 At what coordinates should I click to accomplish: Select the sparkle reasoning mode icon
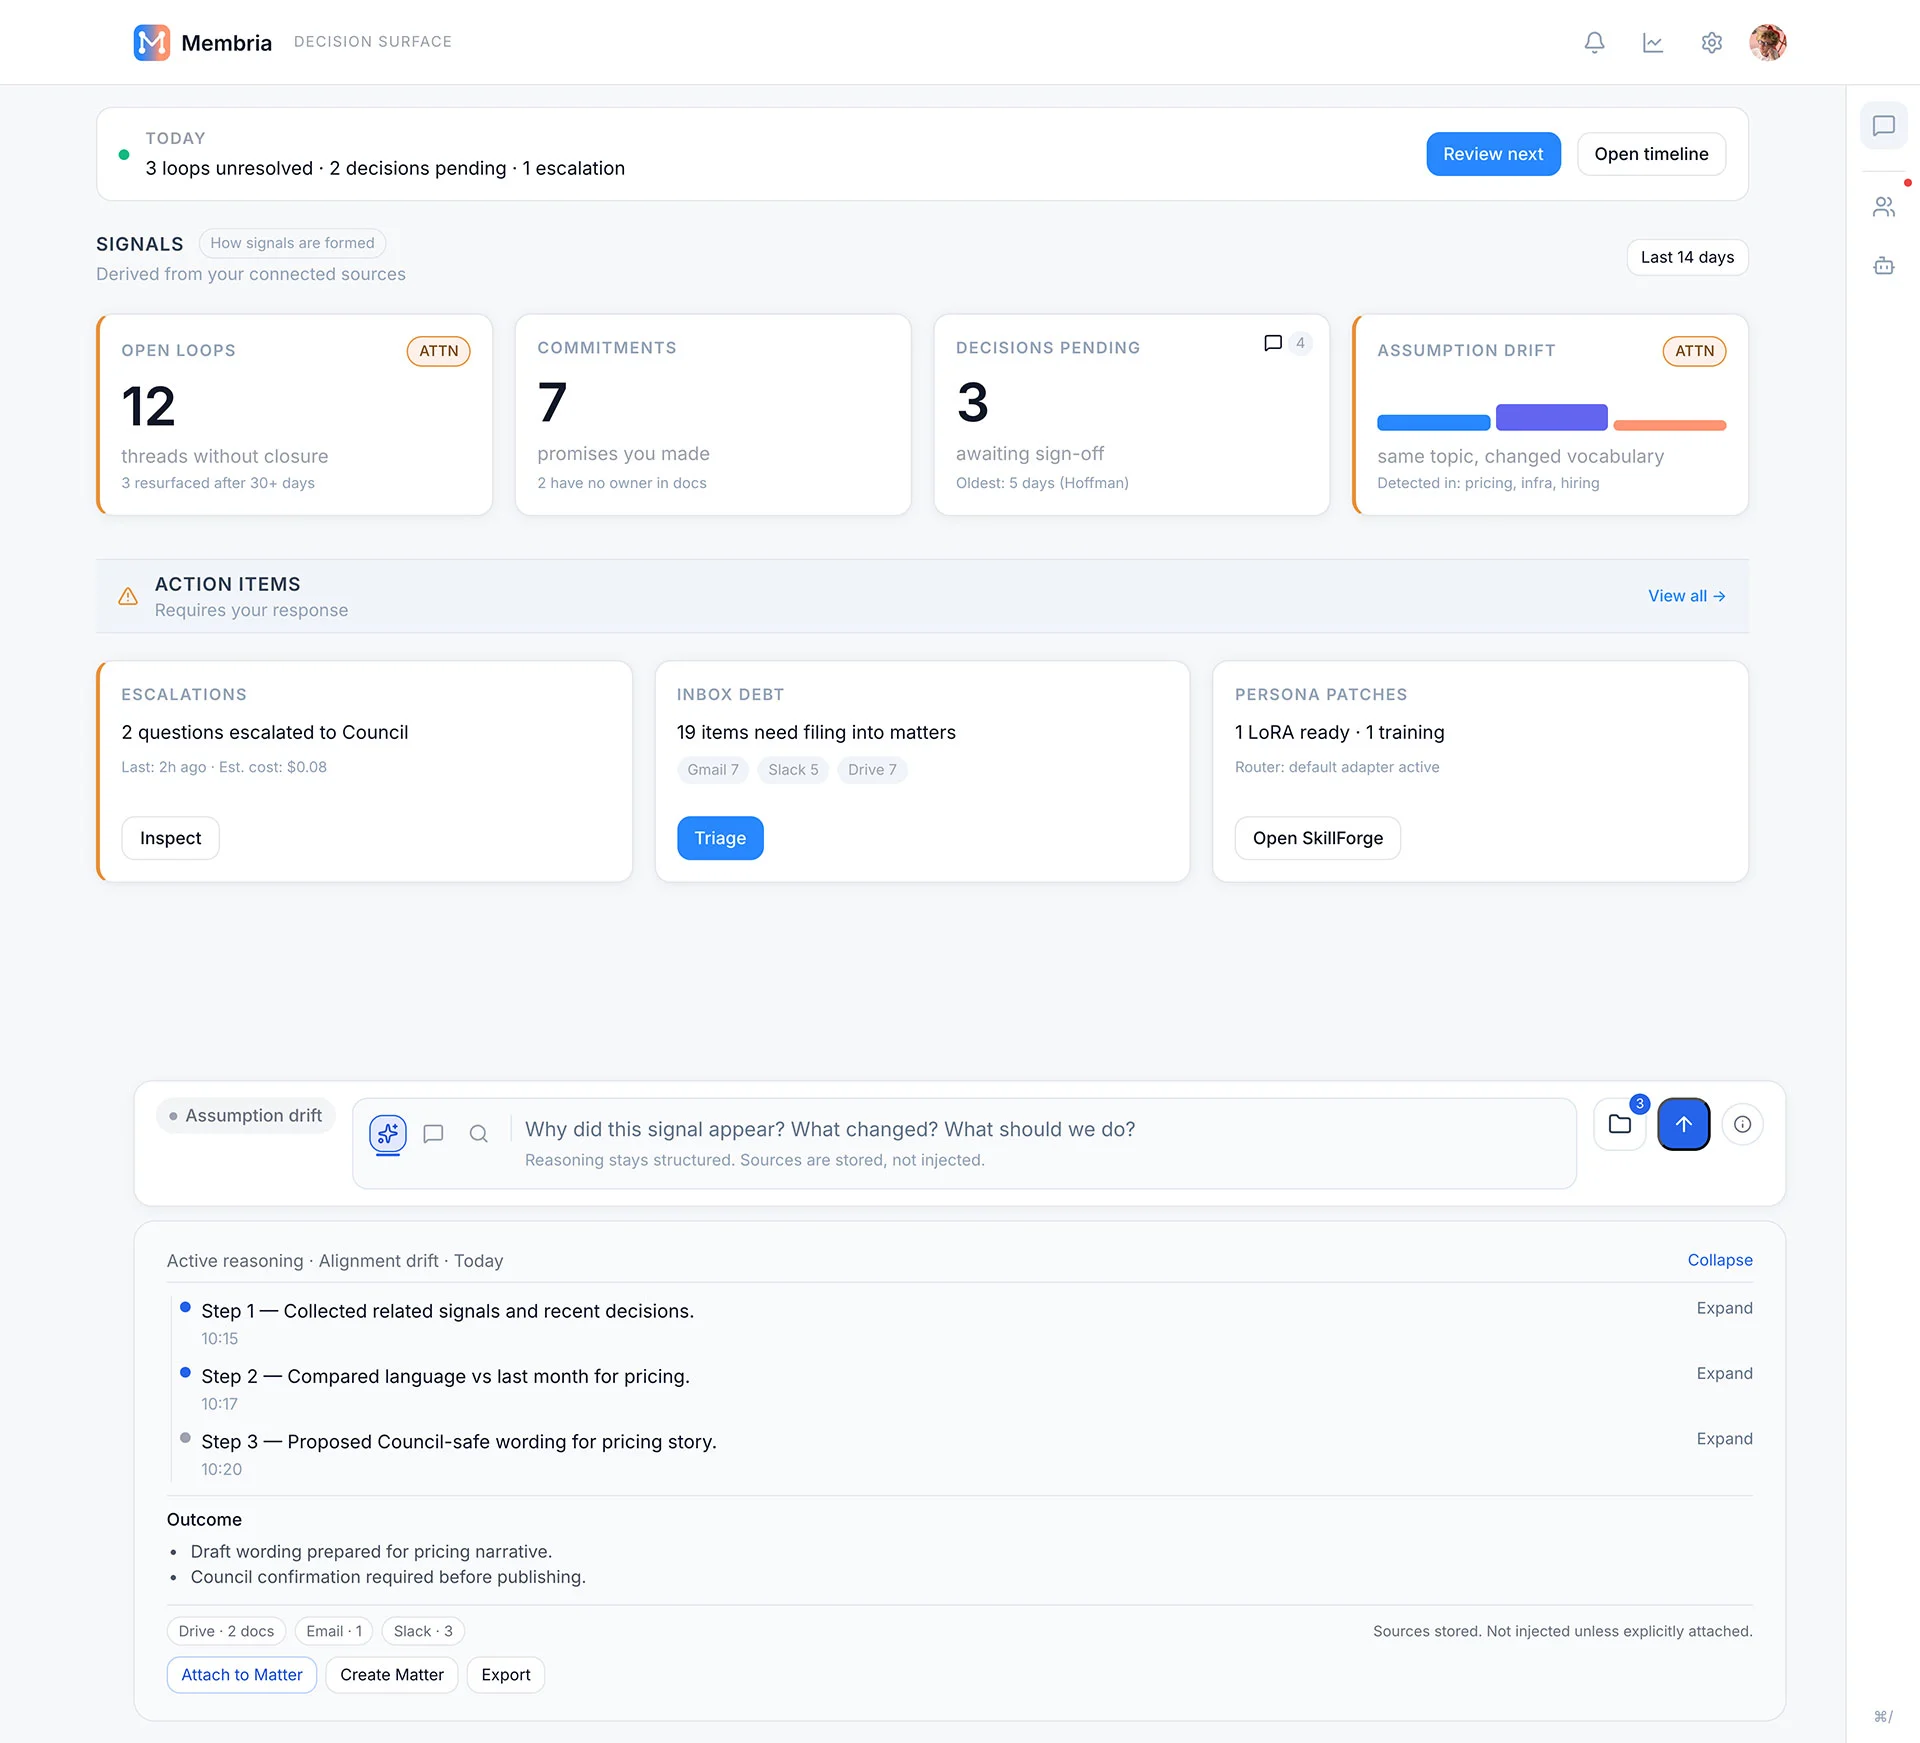coord(388,1133)
